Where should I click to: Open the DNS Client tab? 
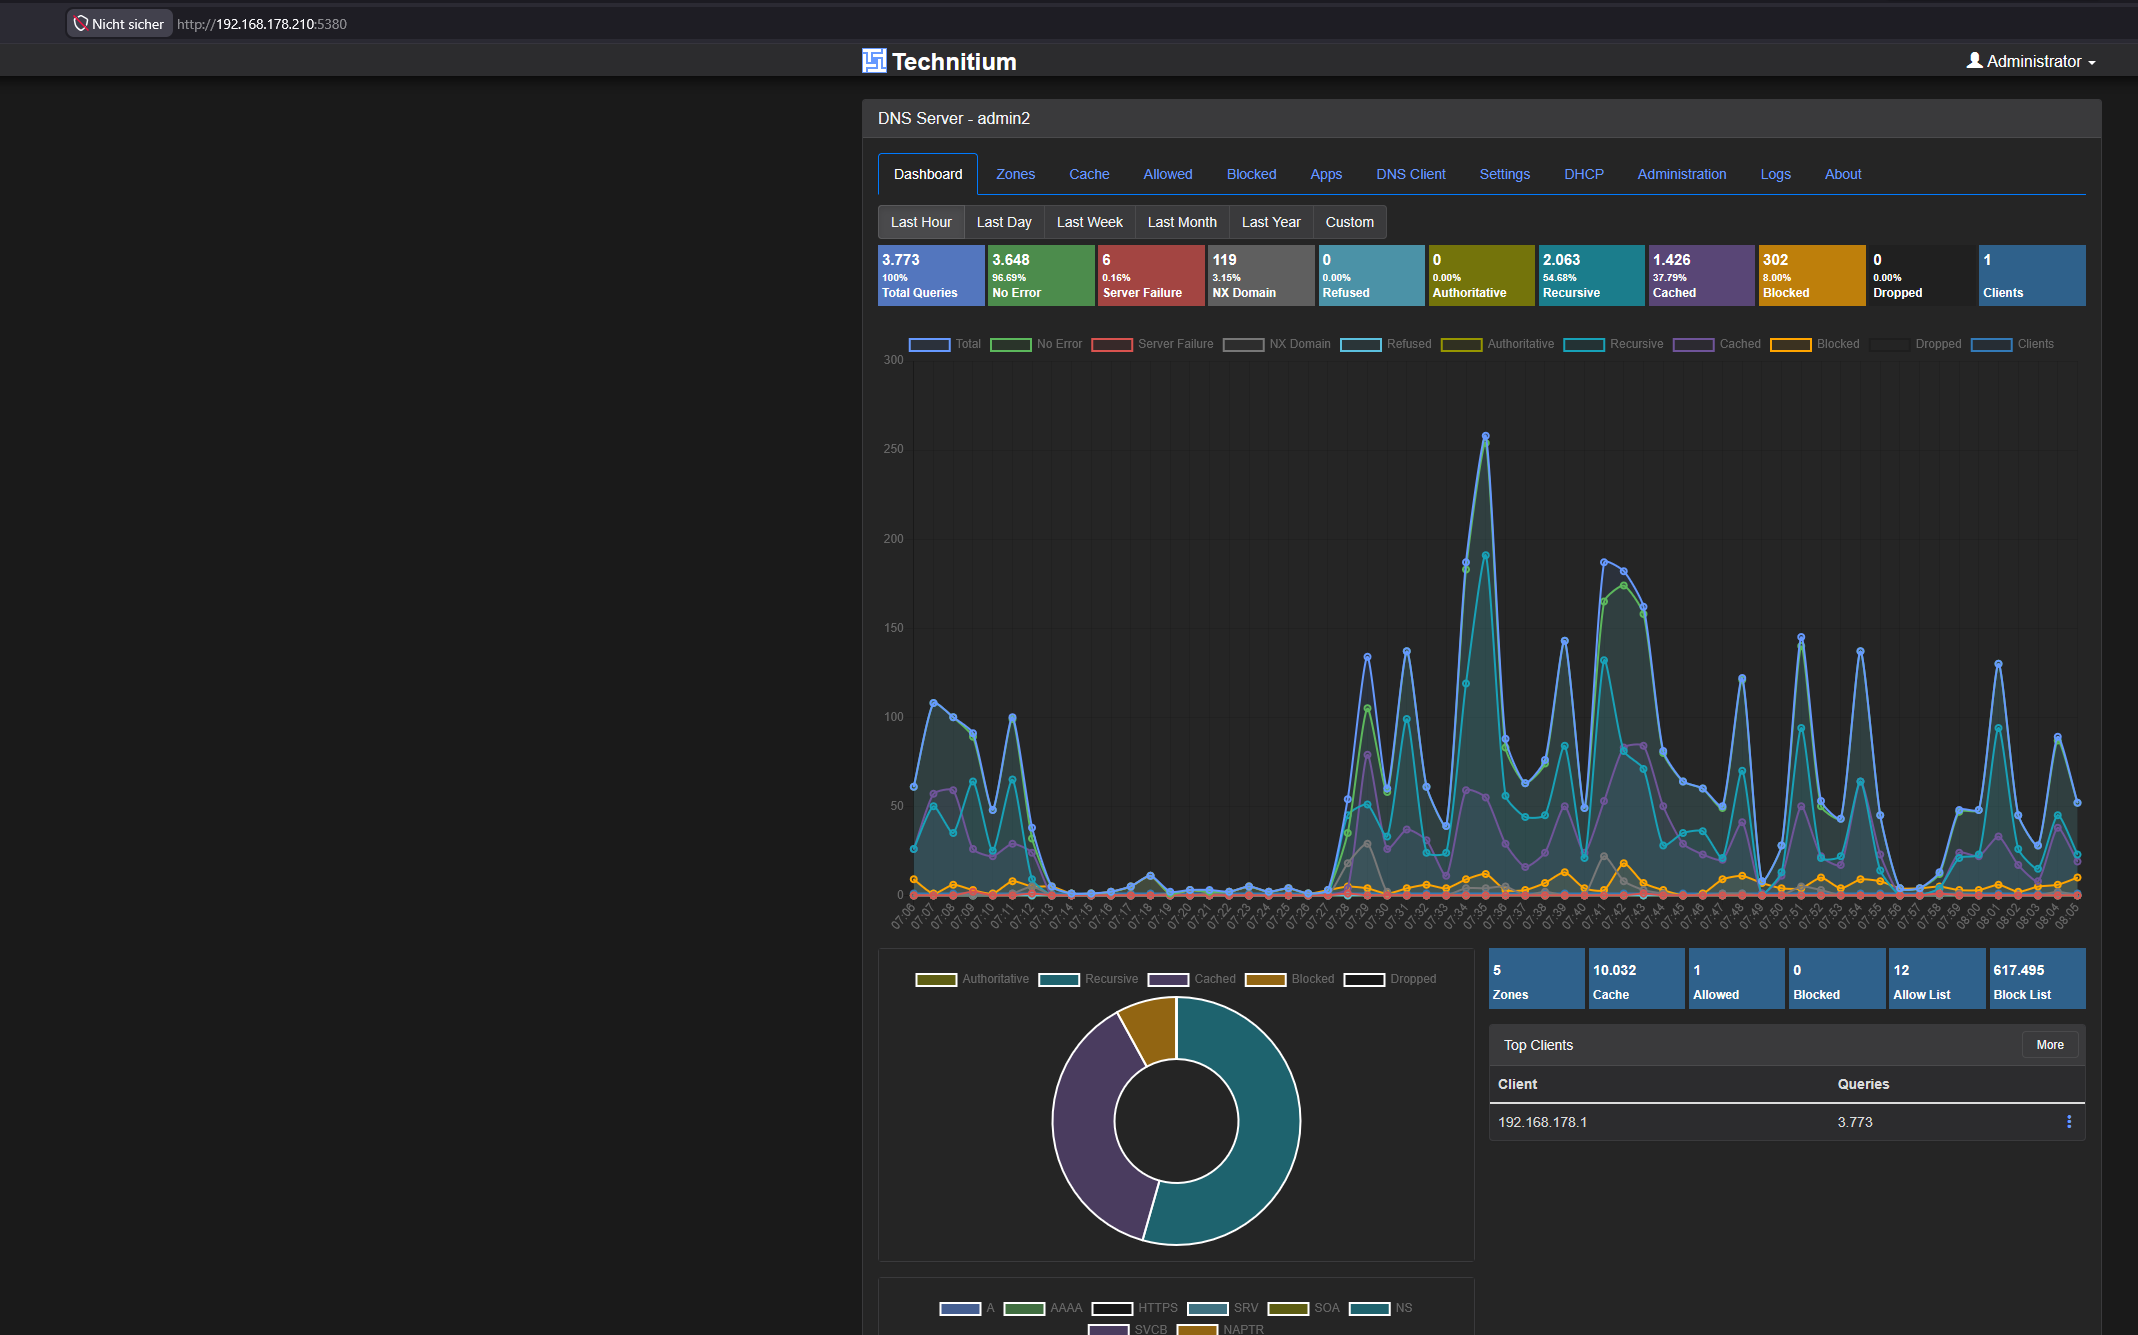(1410, 174)
